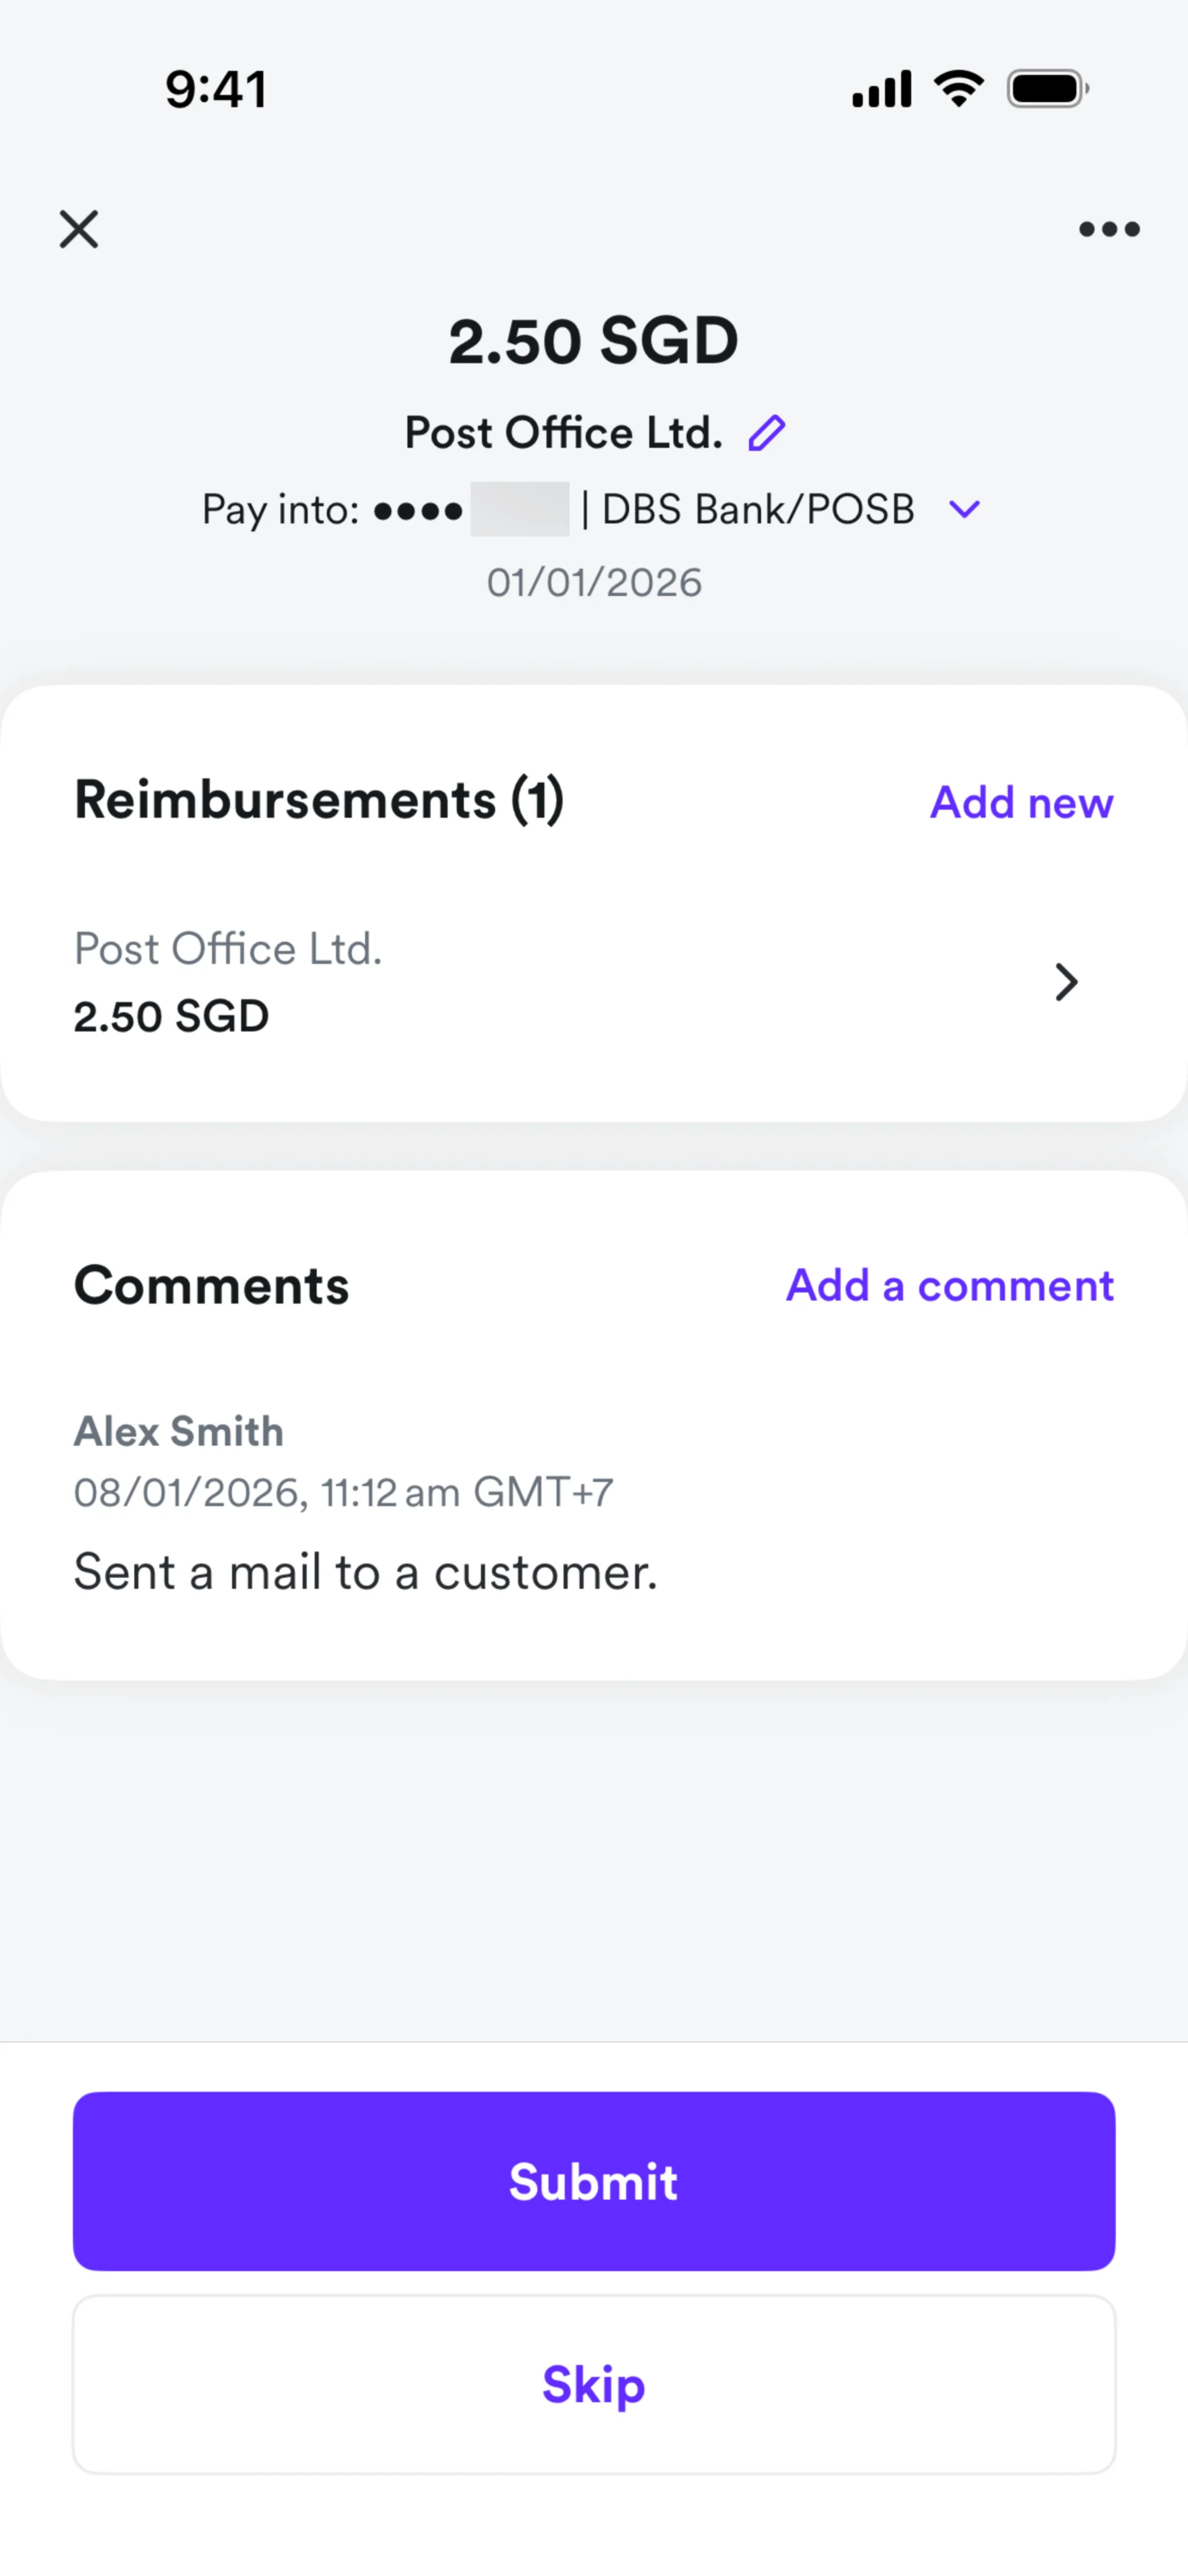Viewport: 1188px width, 2576px height.
Task: Tap Alex Smith's comment text
Action: click(x=366, y=1572)
